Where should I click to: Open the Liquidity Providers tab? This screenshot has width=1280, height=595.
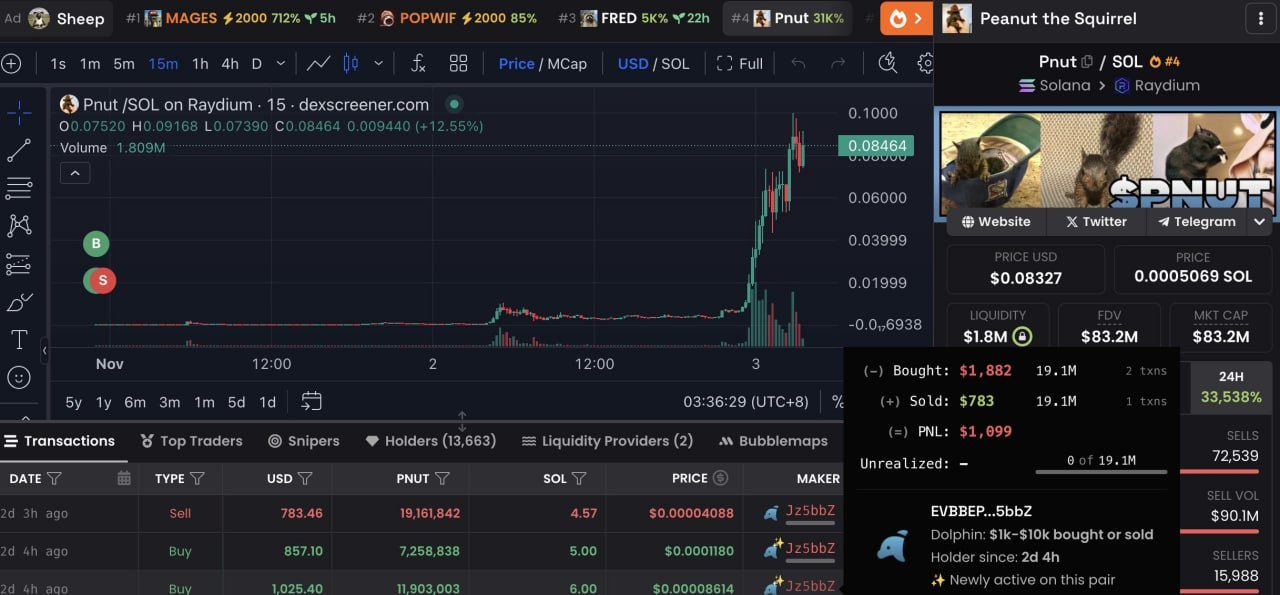click(607, 441)
